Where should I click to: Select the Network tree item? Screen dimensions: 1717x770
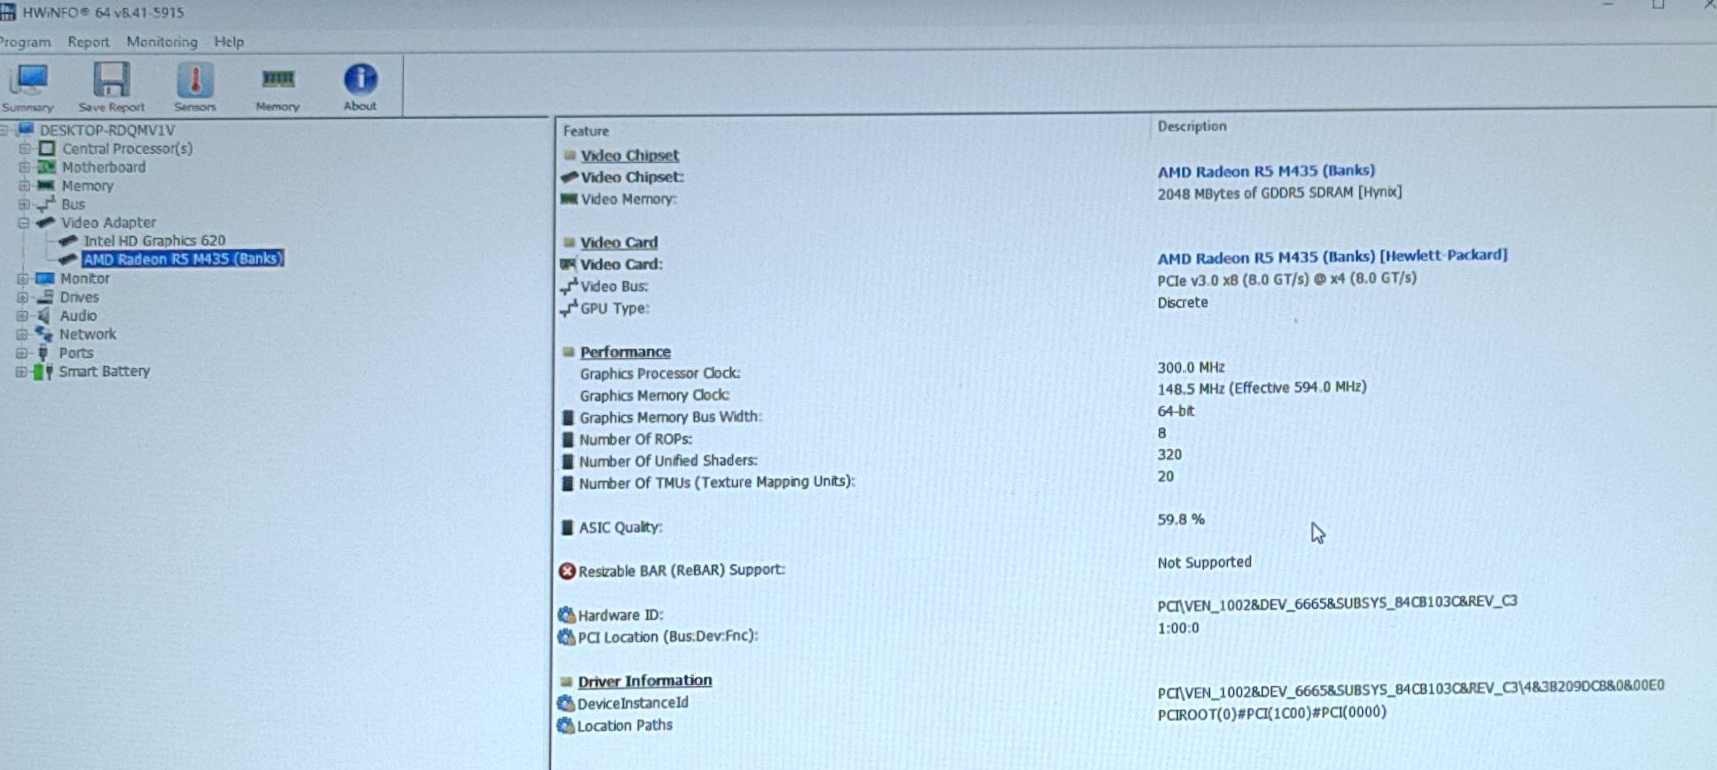pyautogui.click(x=87, y=334)
